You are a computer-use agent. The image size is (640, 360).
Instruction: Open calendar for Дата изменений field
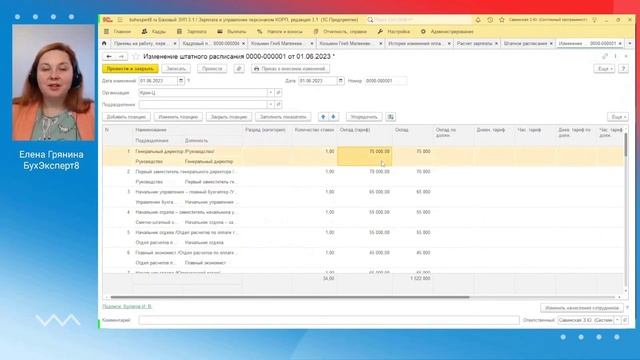pos(181,81)
